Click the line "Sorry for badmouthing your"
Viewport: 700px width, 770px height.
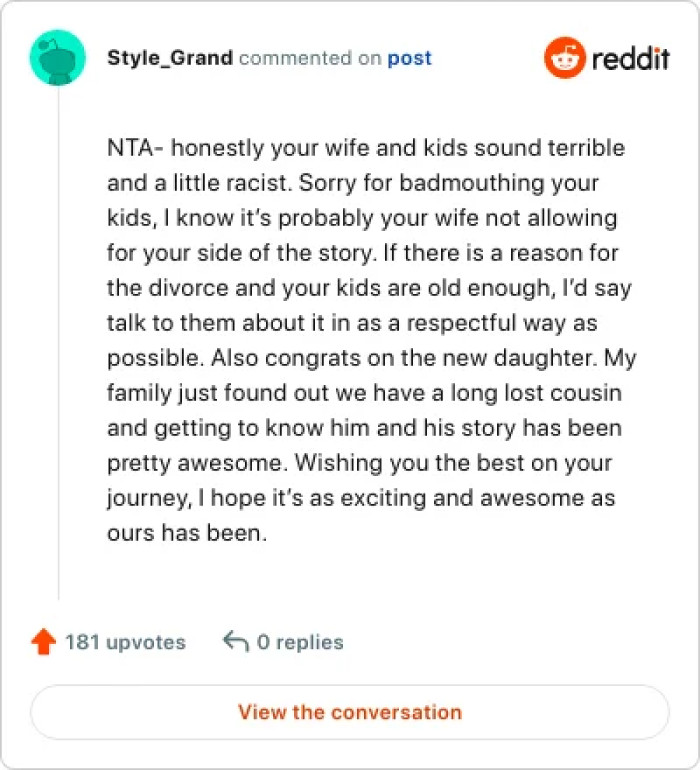coord(448,183)
